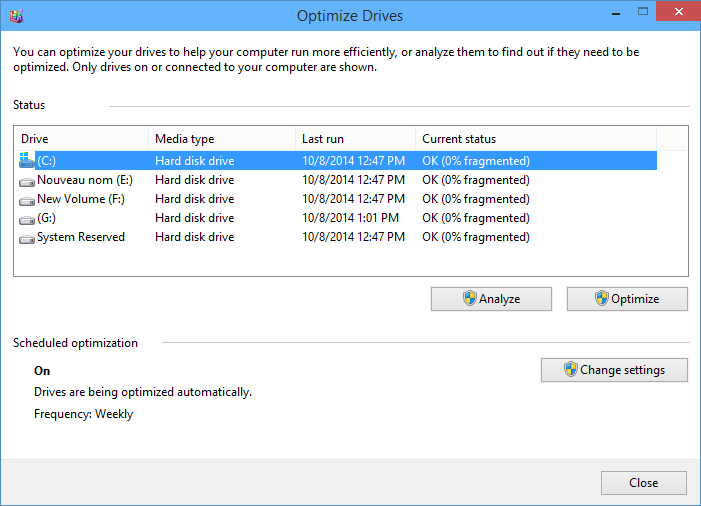
Task: Click the shield icon on Optimize button
Action: point(601,298)
